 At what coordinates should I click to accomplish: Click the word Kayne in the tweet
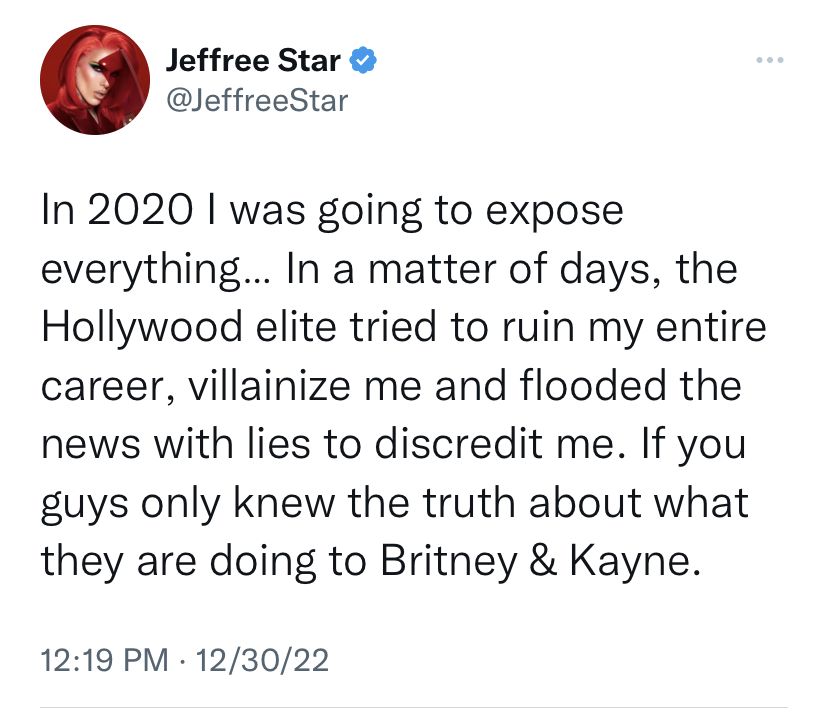635,561
